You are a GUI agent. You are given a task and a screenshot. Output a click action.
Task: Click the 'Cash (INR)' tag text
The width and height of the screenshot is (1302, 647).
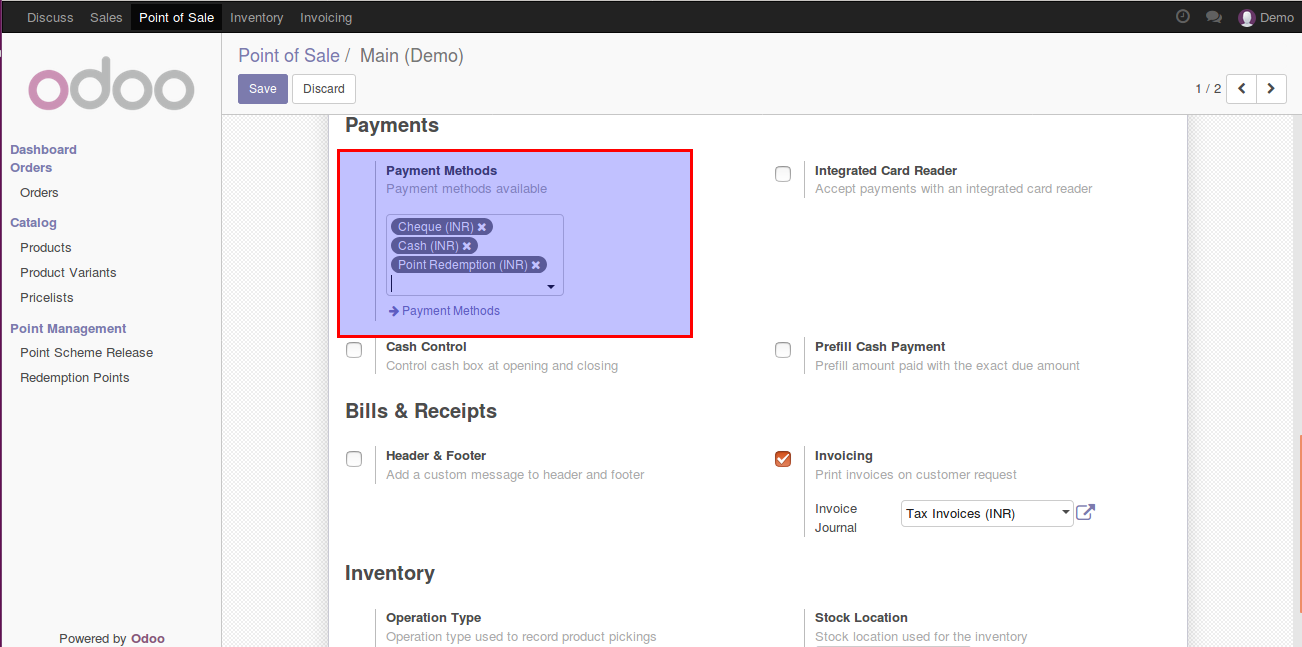coord(428,246)
